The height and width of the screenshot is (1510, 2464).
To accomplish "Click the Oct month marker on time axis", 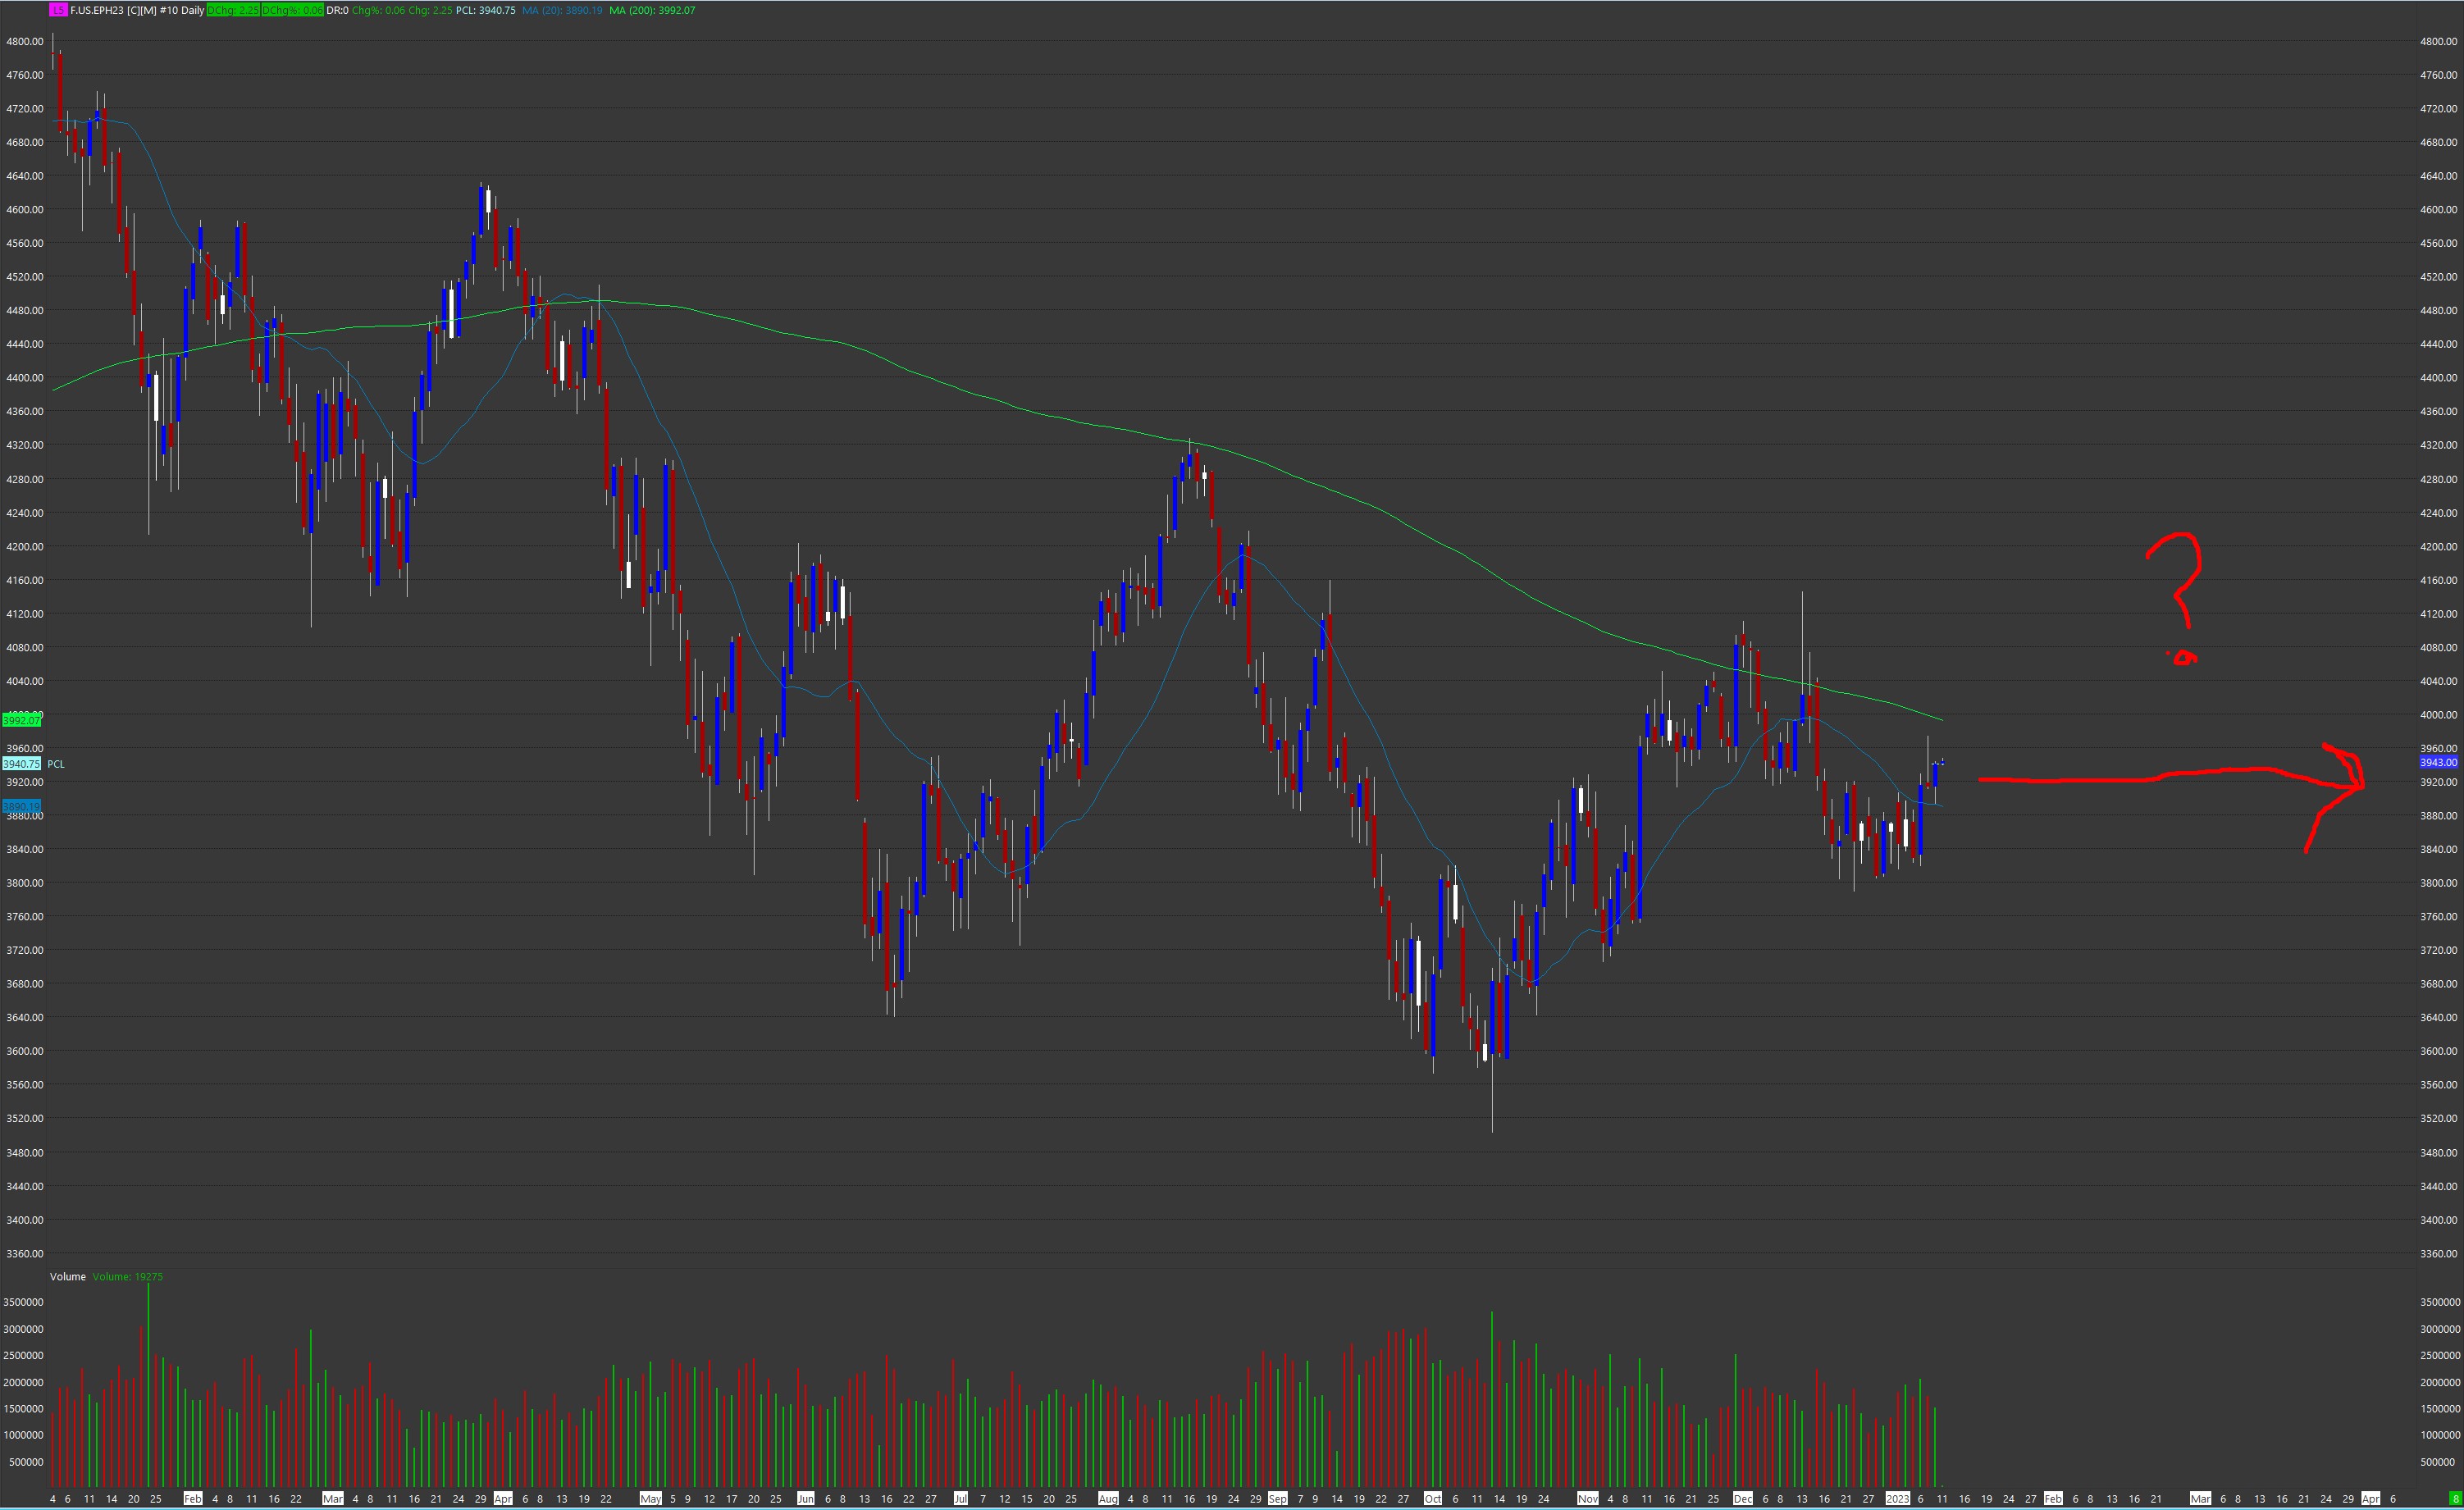I will (1433, 1499).
